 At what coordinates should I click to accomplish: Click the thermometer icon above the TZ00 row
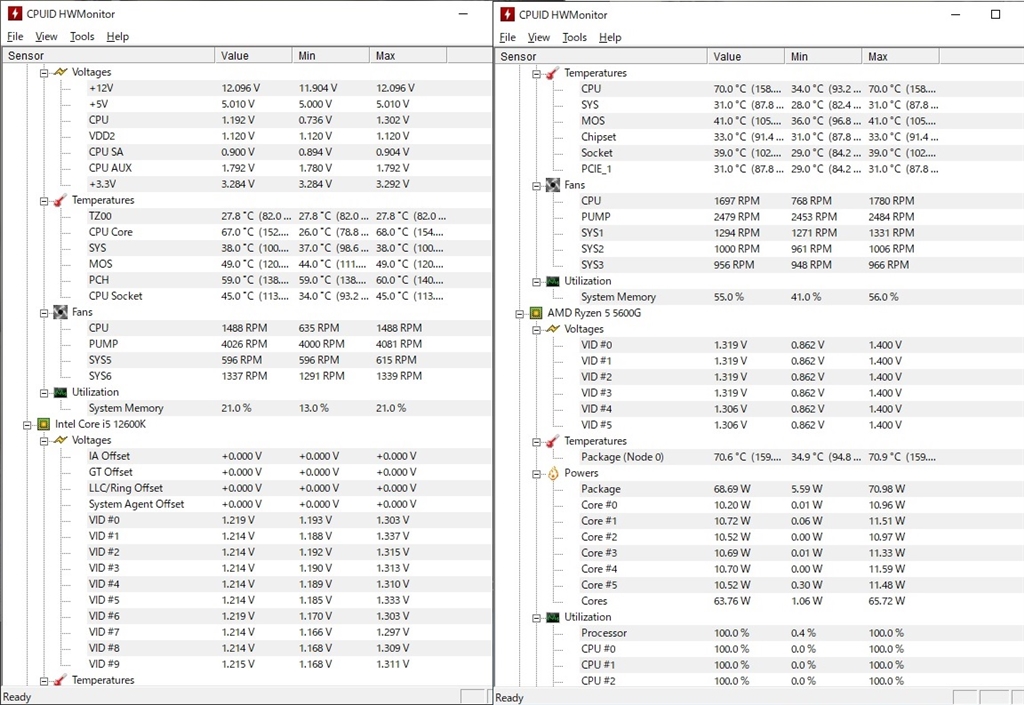[61, 200]
